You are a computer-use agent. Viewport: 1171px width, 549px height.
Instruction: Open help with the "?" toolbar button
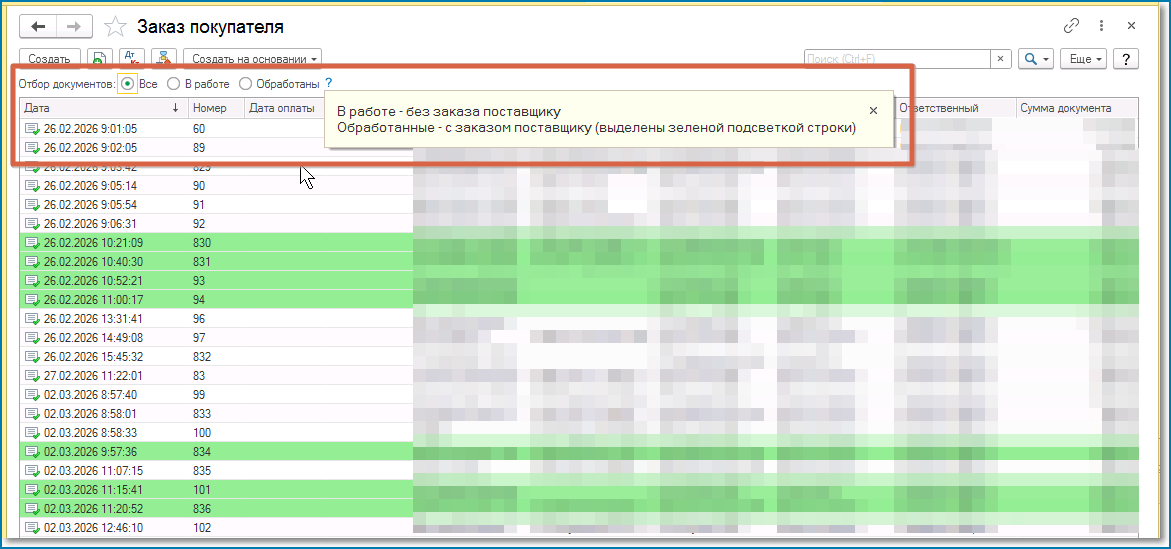(x=1126, y=60)
